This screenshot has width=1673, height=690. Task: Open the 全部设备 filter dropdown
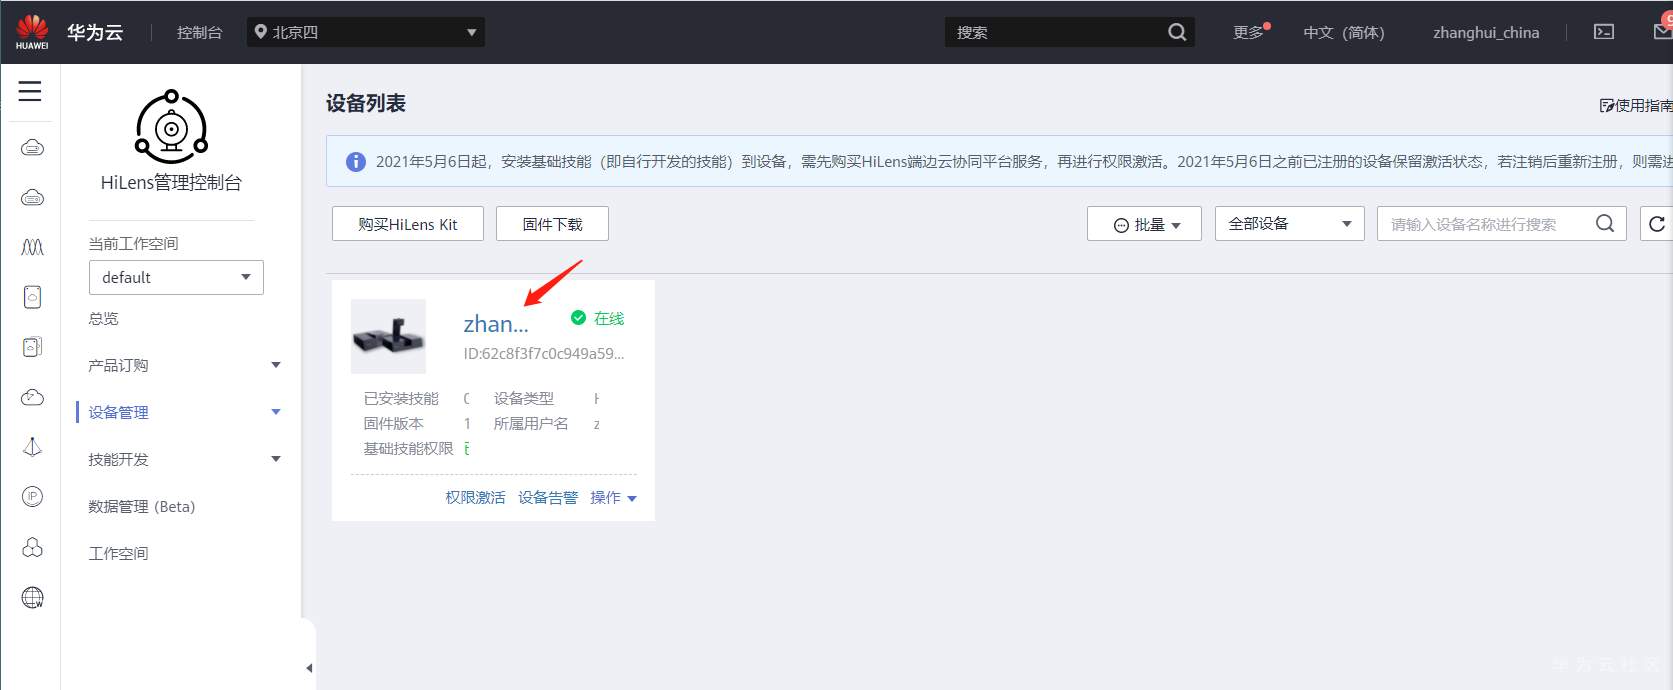pos(1289,224)
